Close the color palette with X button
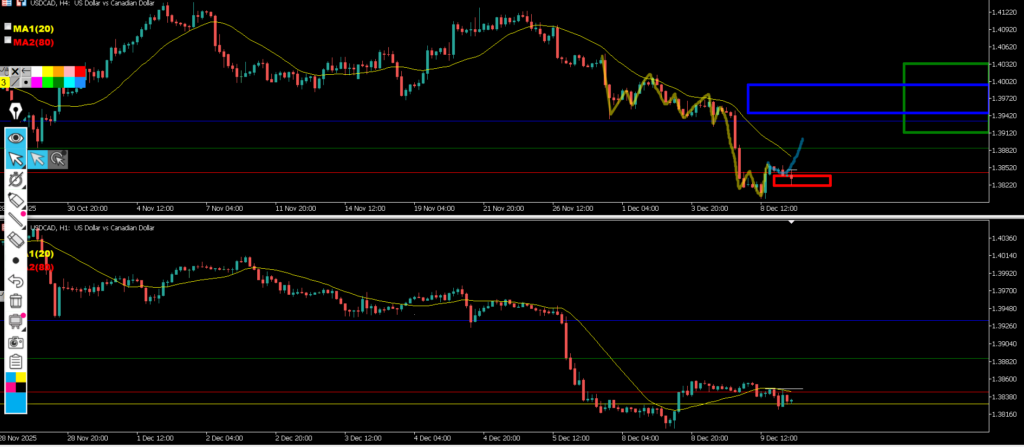The image size is (1024, 447). (16, 71)
